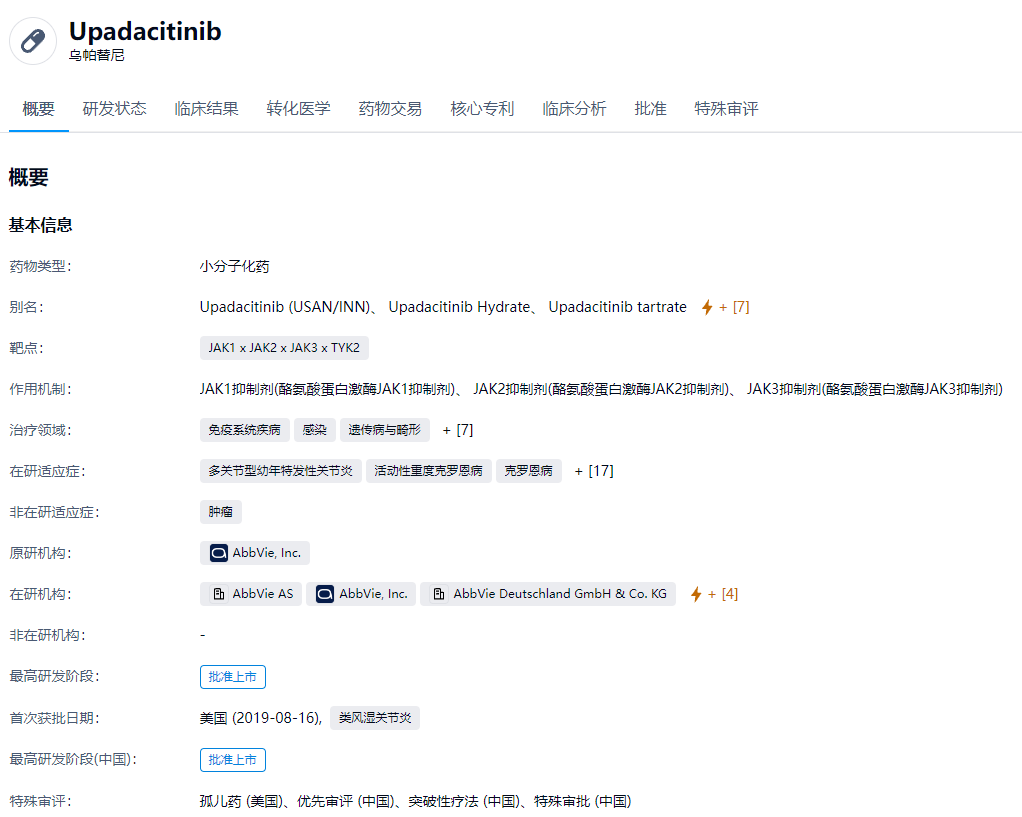Switch to the 概要 tab
The width and height of the screenshot is (1022, 817).
point(38,109)
